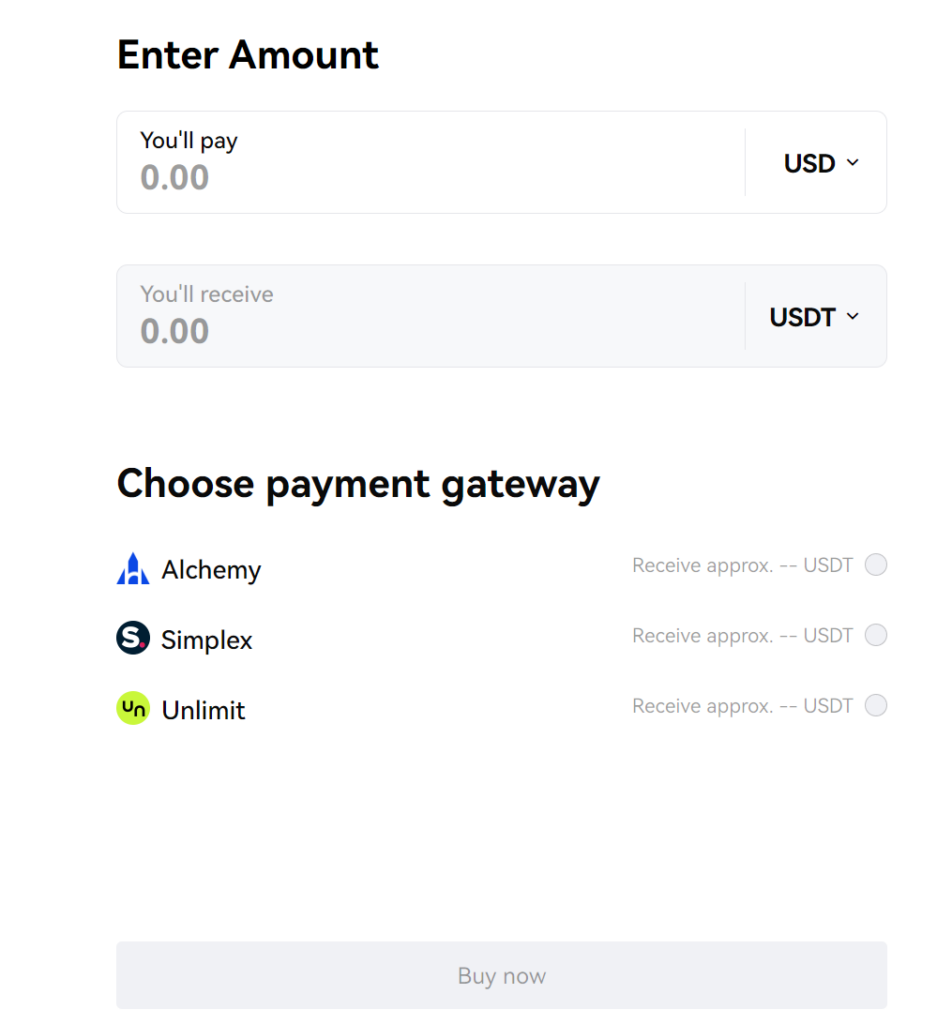Screen dimensions: 952x1024
Task: Select the Alchemy radio button
Action: pyautogui.click(x=876, y=565)
